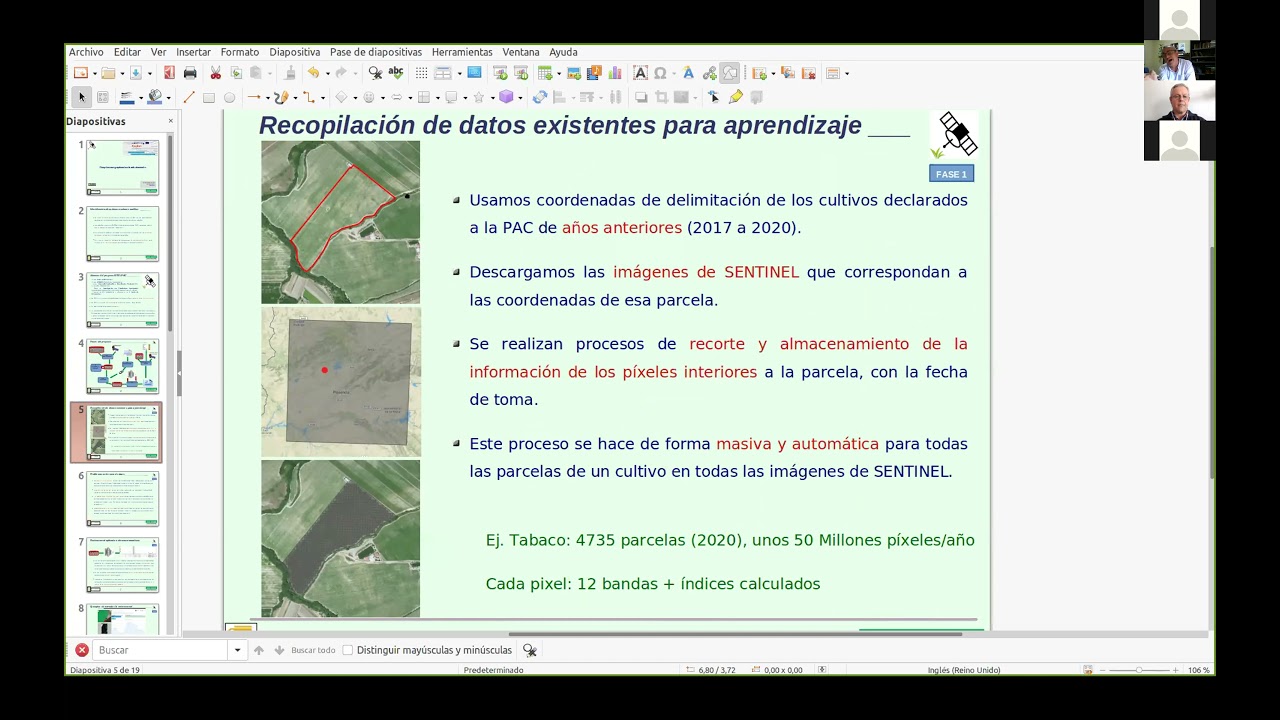
Task: Click the yellow highlighter glue points icon
Action: click(736, 97)
